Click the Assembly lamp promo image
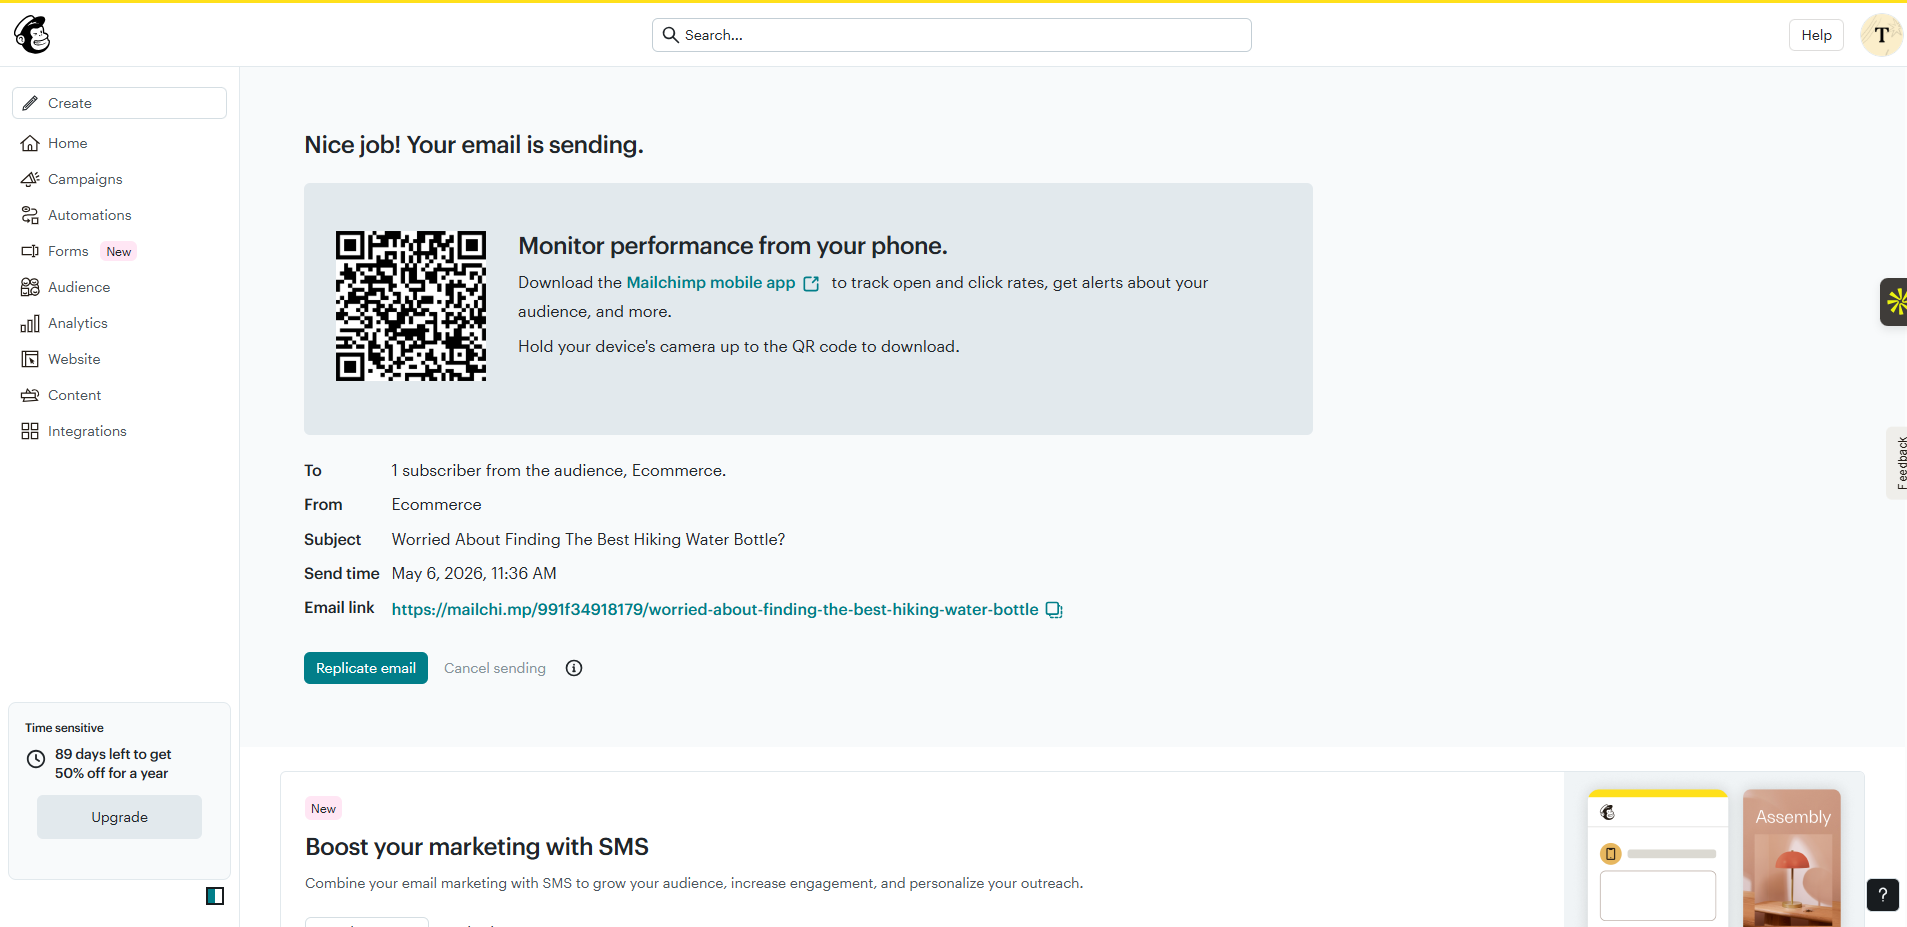Image resolution: width=1907 pixels, height=927 pixels. [x=1792, y=859]
